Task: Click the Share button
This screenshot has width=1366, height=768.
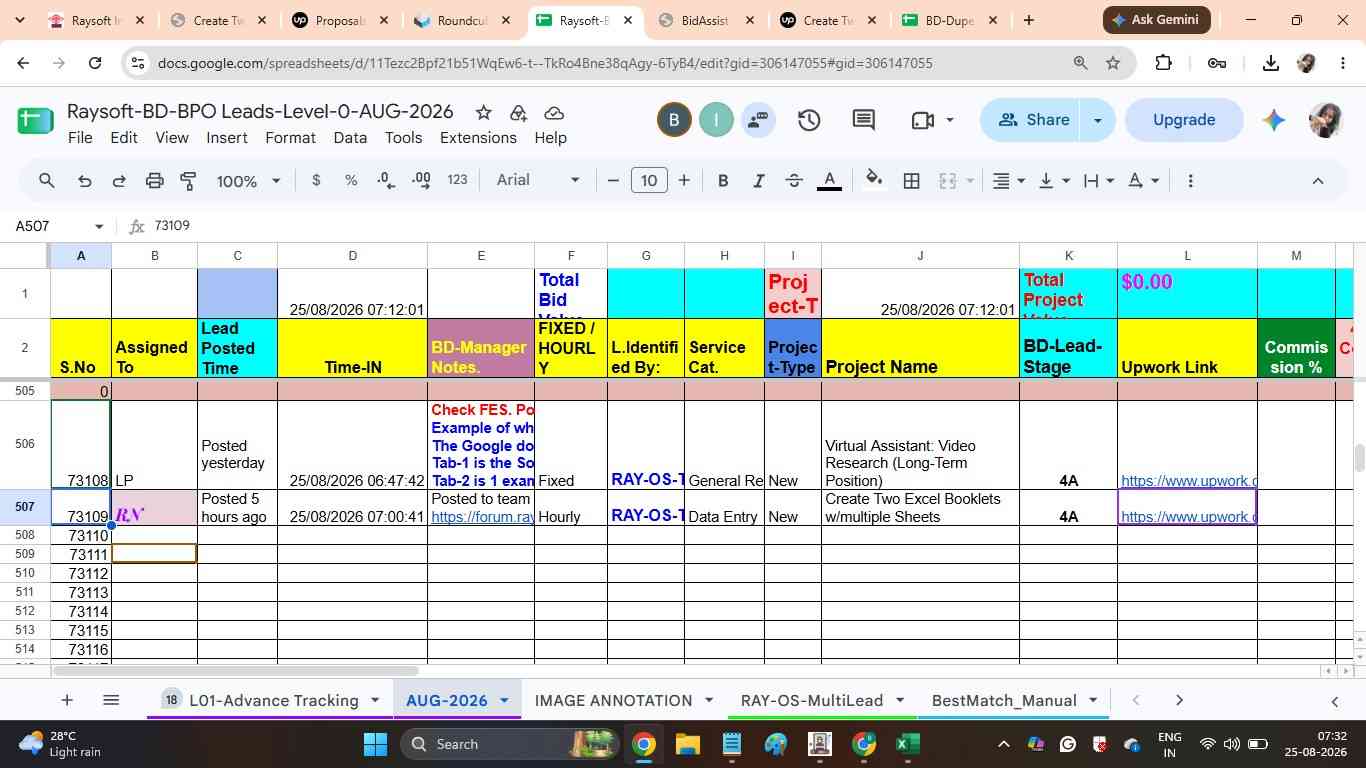Action: [1034, 120]
